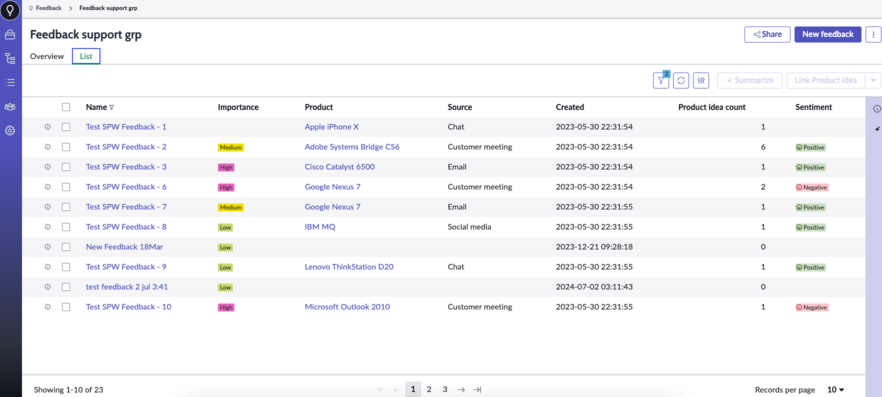The width and height of the screenshot is (882, 397).
Task: Open the Apple iPhone X product link
Action: 331,127
